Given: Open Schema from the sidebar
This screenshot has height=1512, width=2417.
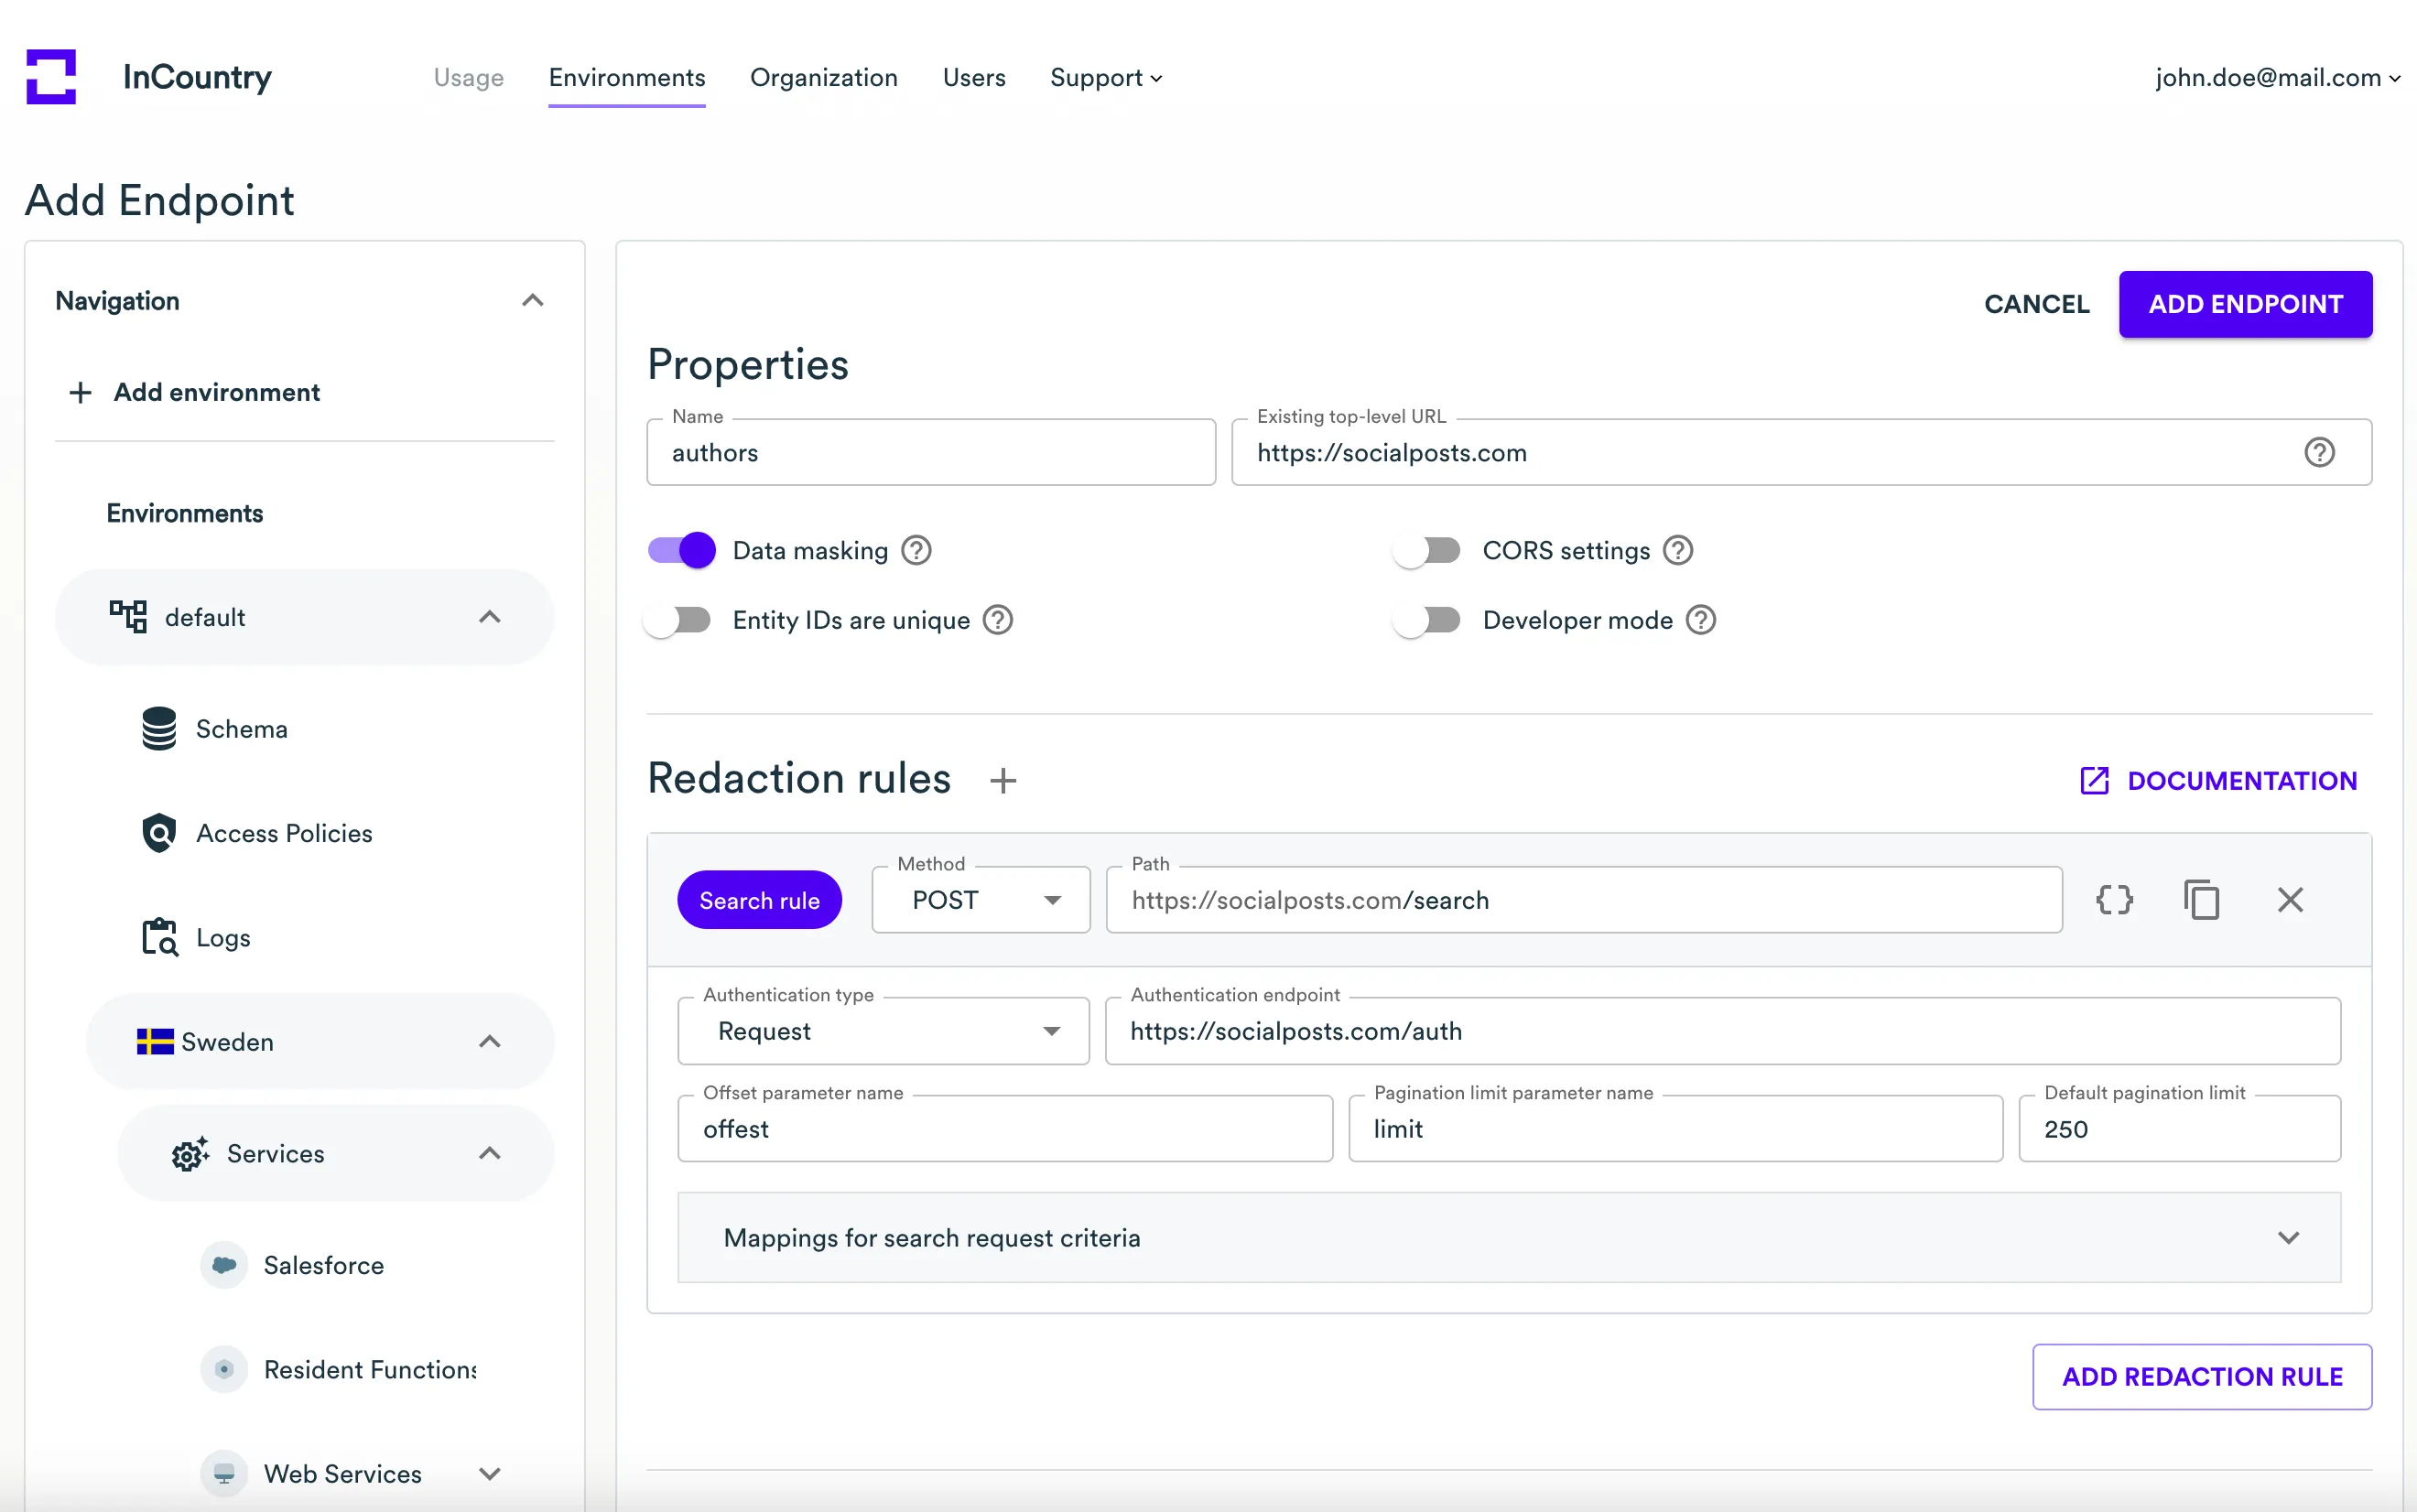Looking at the screenshot, I should pyautogui.click(x=241, y=729).
